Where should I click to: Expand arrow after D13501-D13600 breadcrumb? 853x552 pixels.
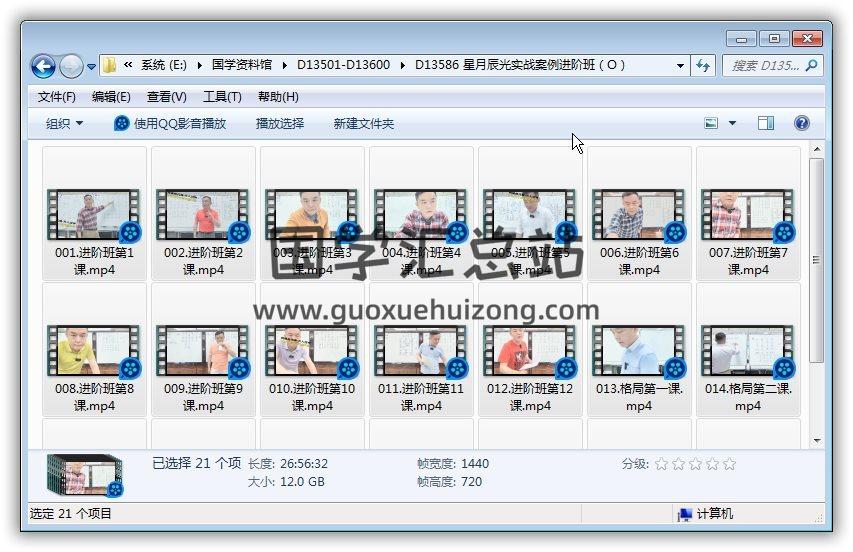pos(403,65)
